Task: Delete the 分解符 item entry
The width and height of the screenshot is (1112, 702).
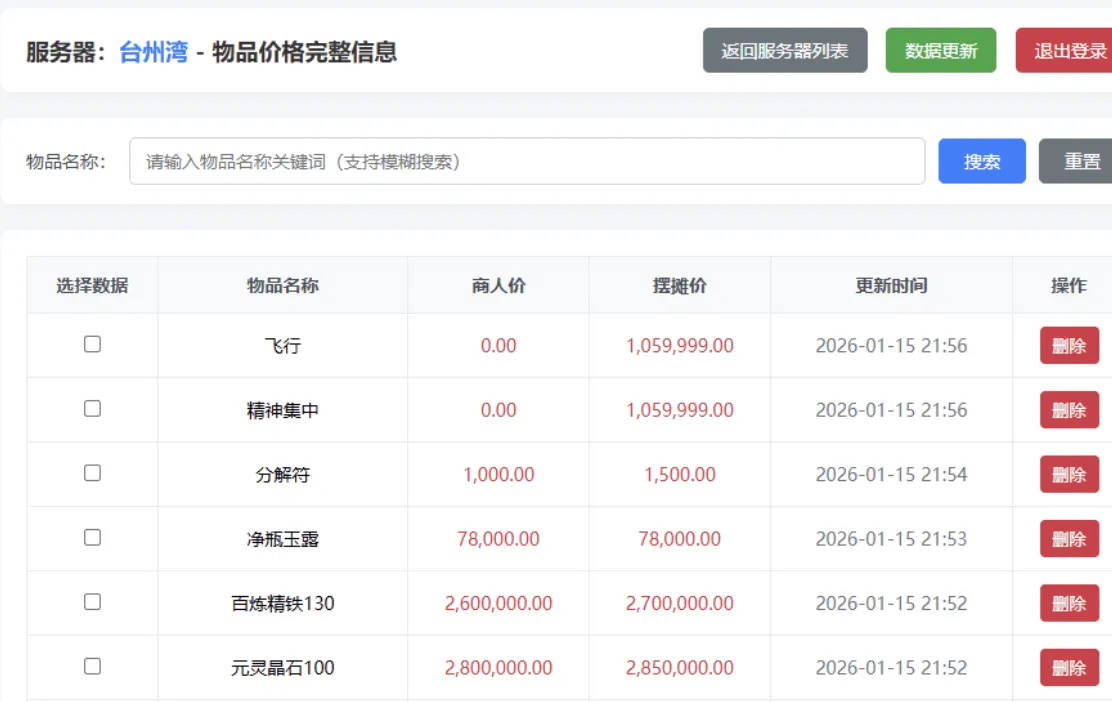Action: click(x=1070, y=473)
